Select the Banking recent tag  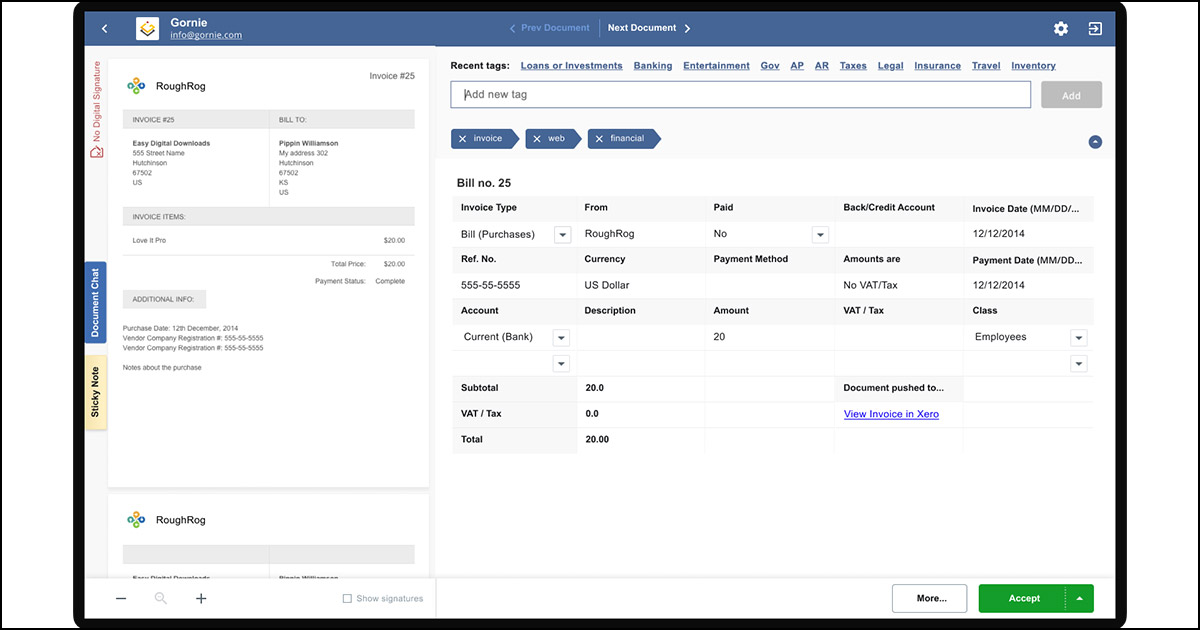coord(653,66)
